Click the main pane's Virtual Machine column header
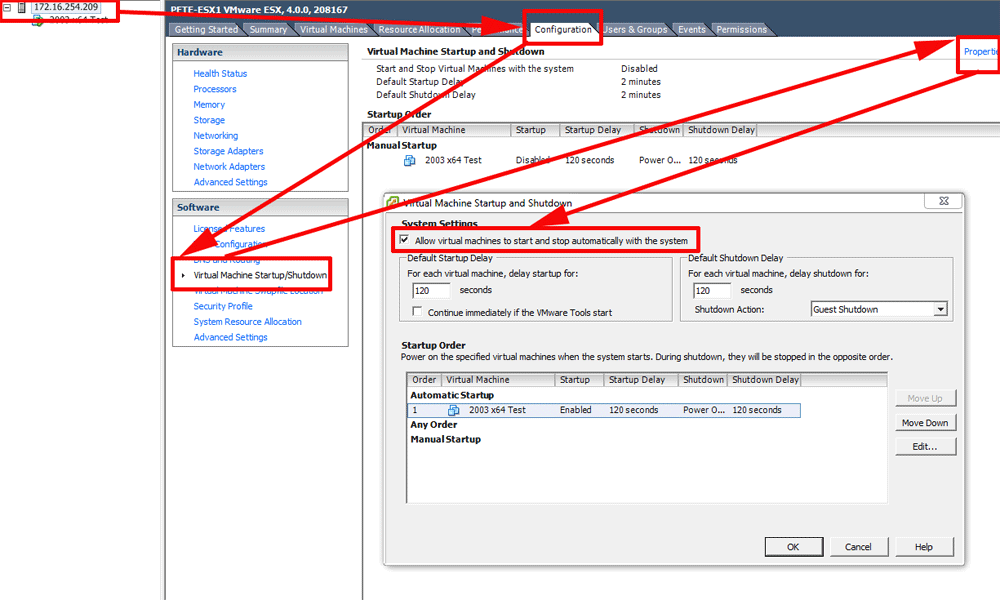Image resolution: width=1000 pixels, height=600 pixels. [x=453, y=130]
